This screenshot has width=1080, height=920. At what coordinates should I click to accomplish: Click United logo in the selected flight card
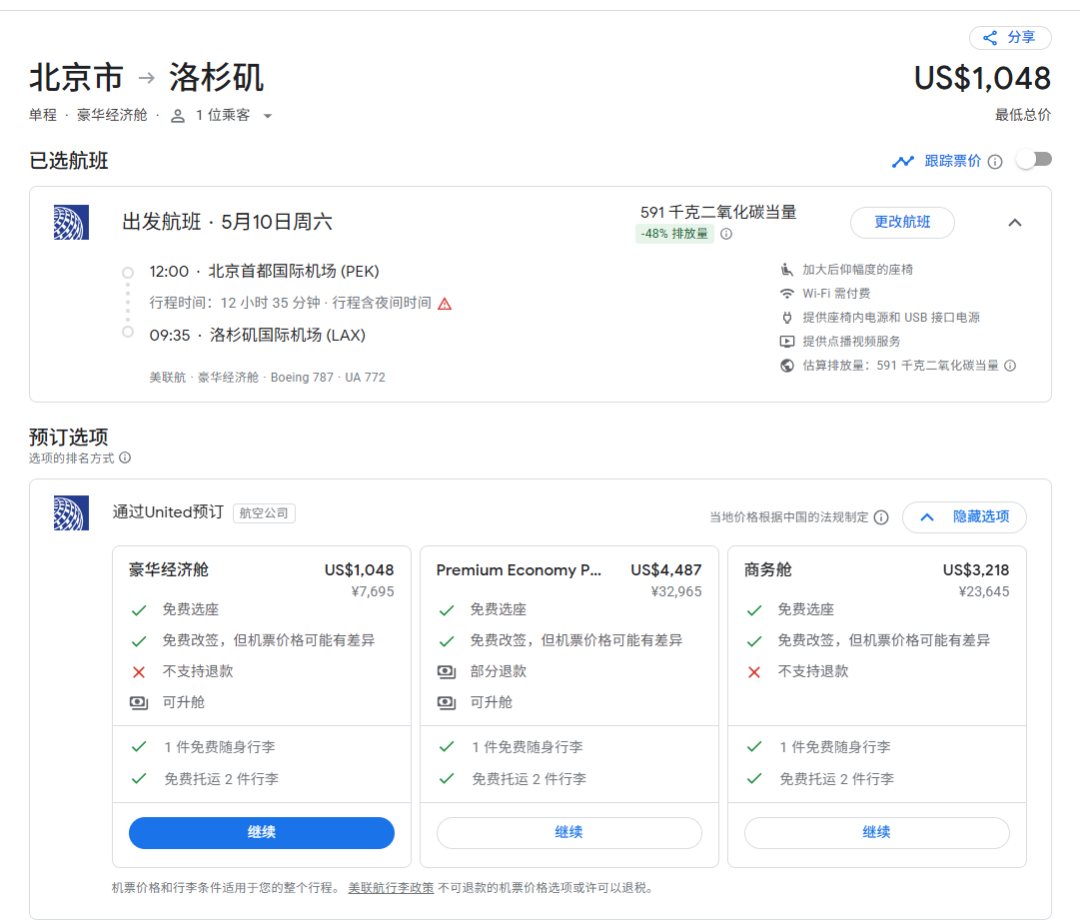(x=71, y=222)
